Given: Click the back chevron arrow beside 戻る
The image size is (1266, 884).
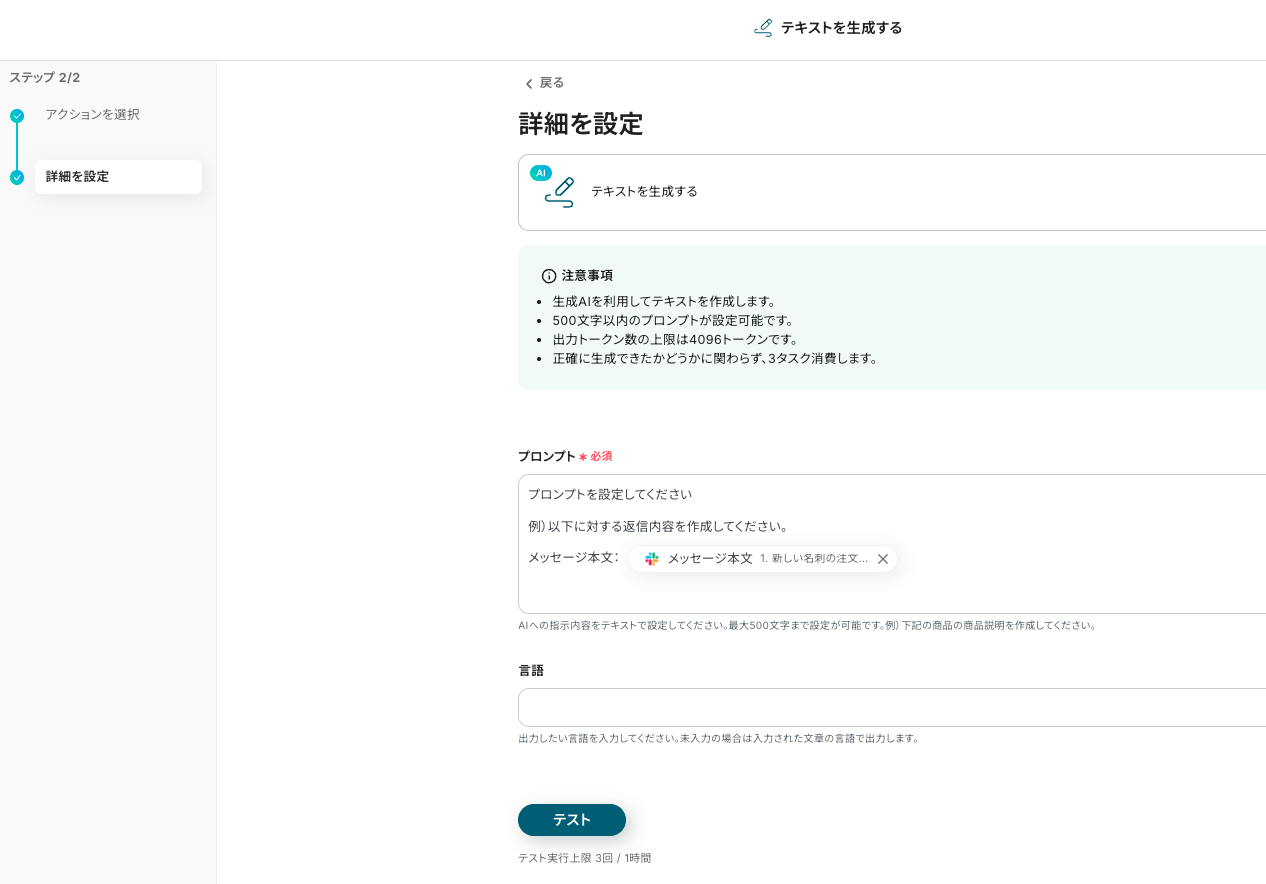Looking at the screenshot, I should coord(529,84).
